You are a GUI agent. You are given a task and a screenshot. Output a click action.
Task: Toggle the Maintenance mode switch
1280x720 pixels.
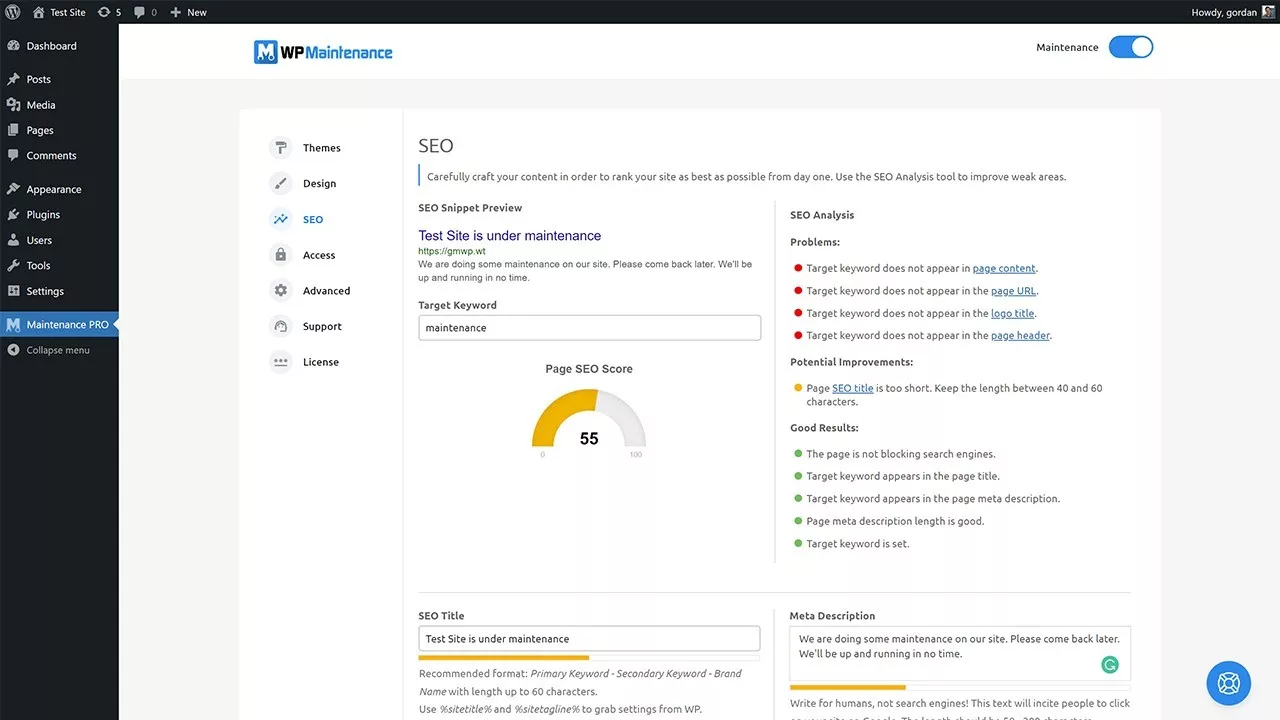coord(1130,47)
